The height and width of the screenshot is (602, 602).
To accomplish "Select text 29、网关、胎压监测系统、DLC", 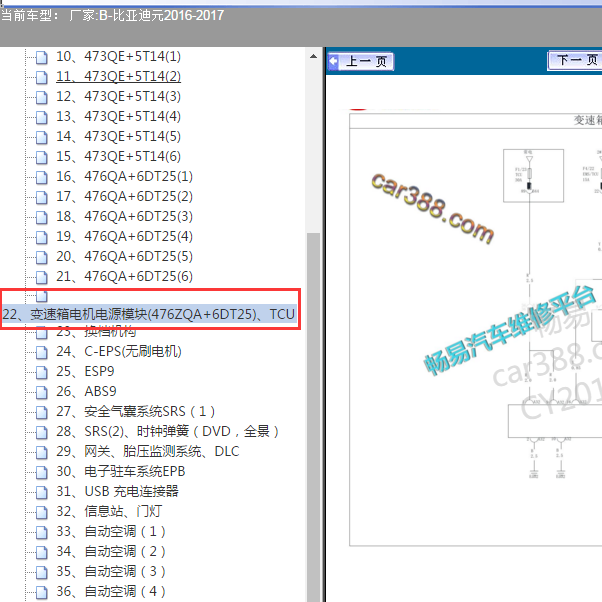I will click(148, 452).
